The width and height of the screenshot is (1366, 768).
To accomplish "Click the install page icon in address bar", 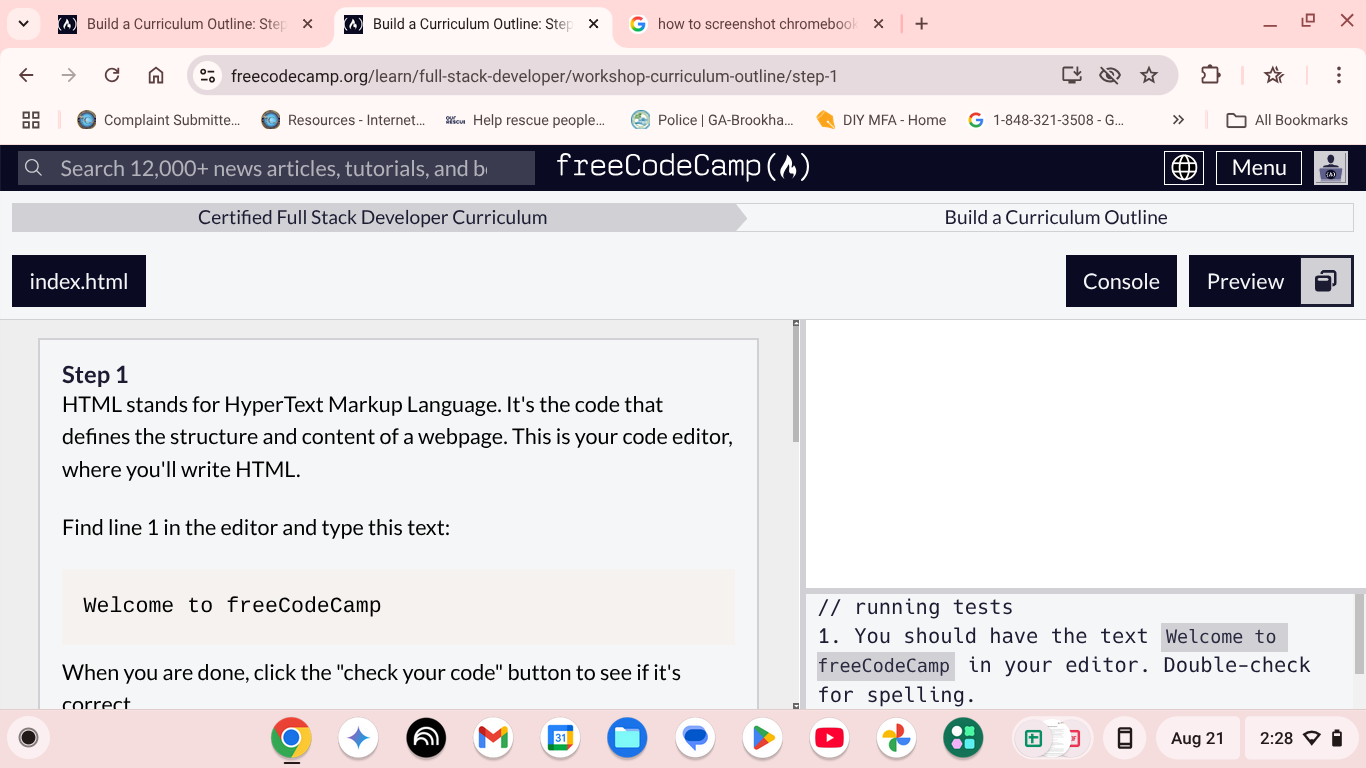I will tap(1072, 74).
